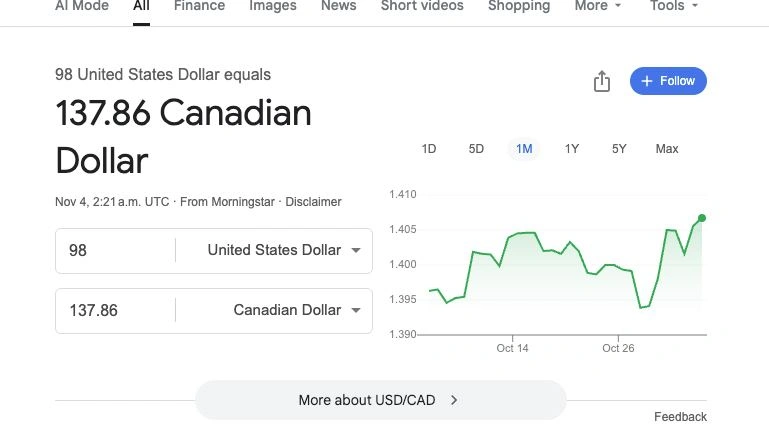Click the 98 amount input field
The image size is (769, 443).
(115, 250)
